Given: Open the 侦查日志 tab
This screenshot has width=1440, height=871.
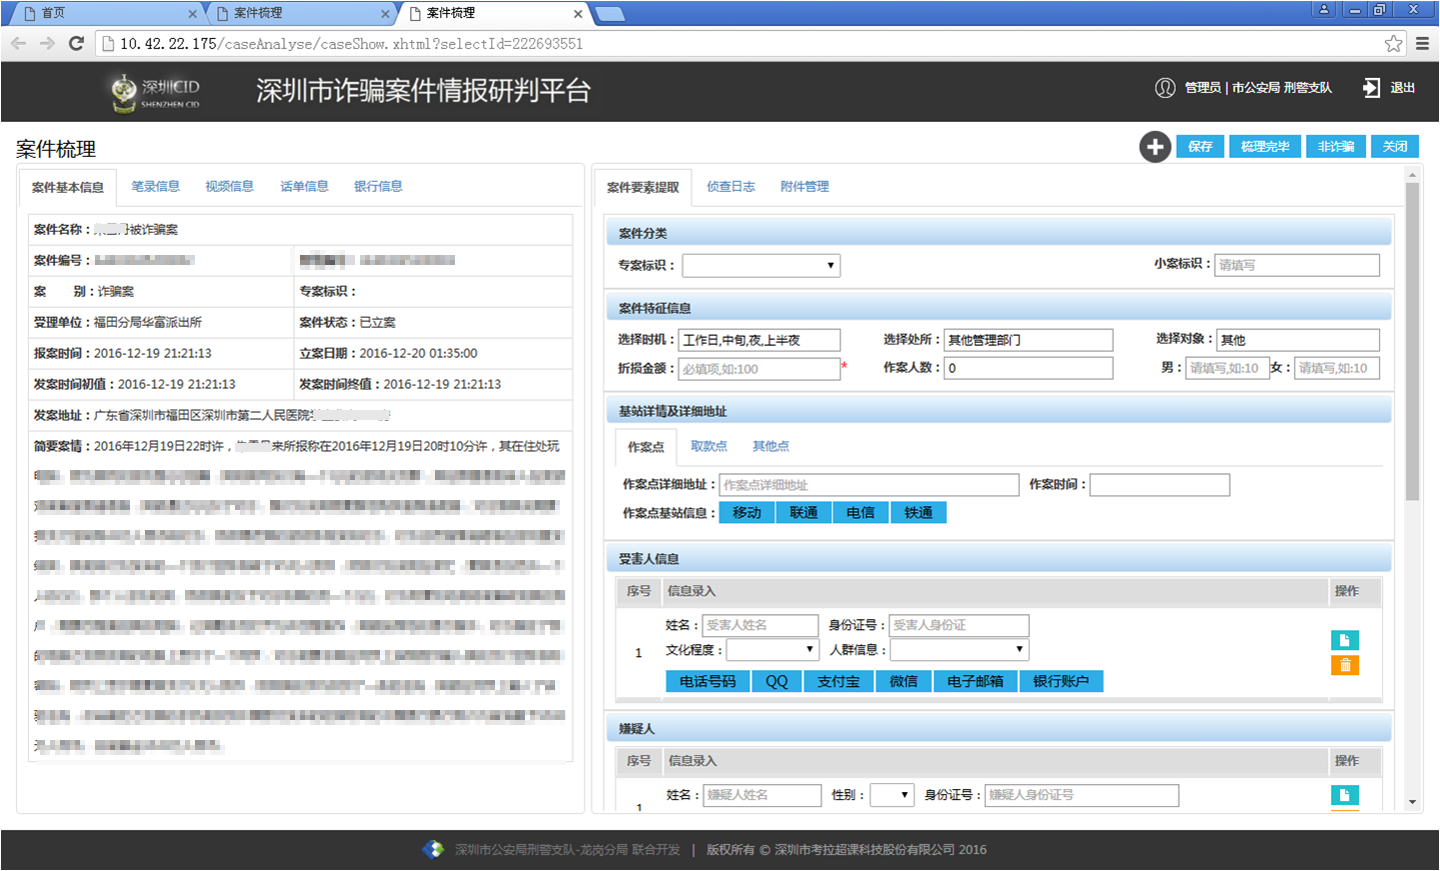Looking at the screenshot, I should tap(730, 186).
